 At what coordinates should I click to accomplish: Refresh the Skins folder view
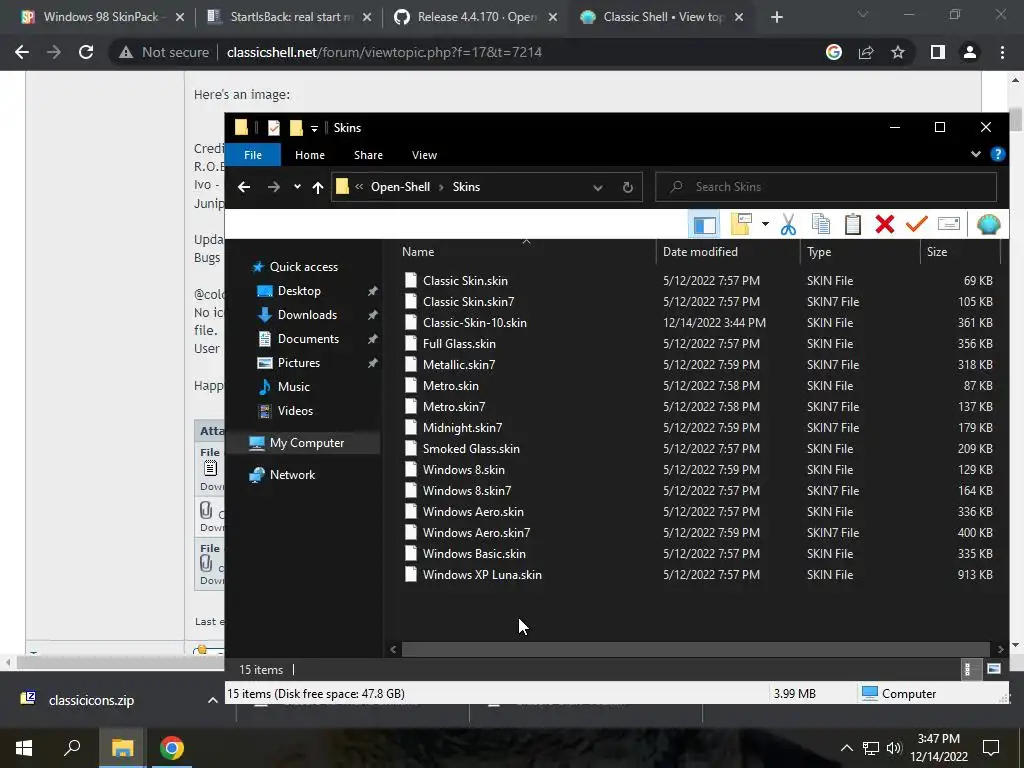(628, 187)
